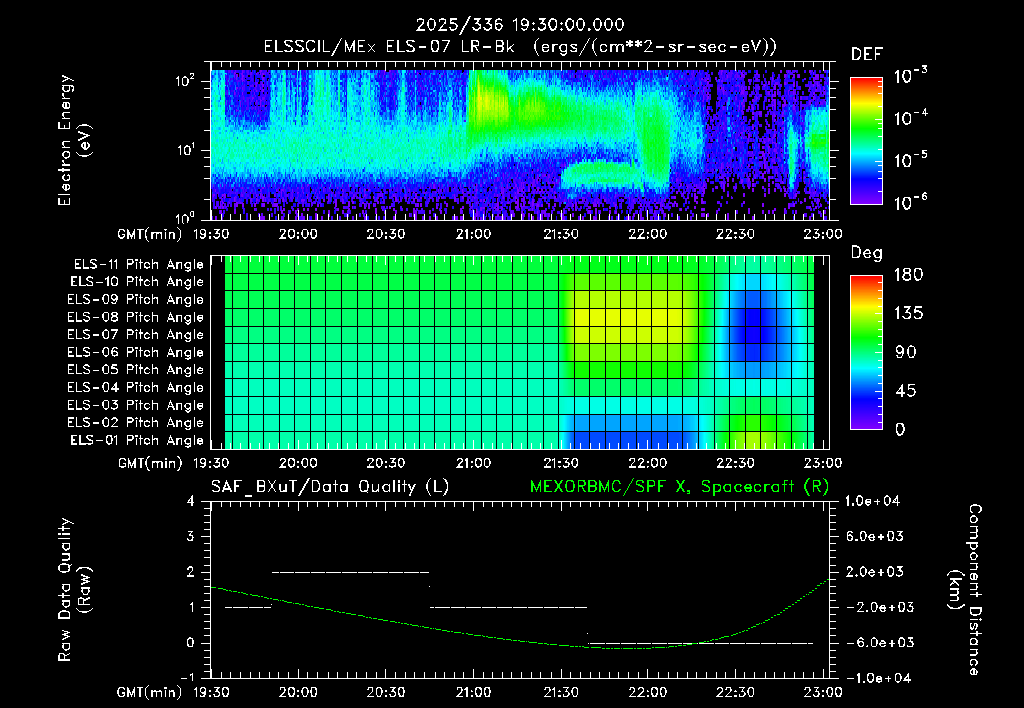This screenshot has height=708, width=1024.
Task: Click the ELS-10 Pitch Angle row label
Action: [137, 282]
